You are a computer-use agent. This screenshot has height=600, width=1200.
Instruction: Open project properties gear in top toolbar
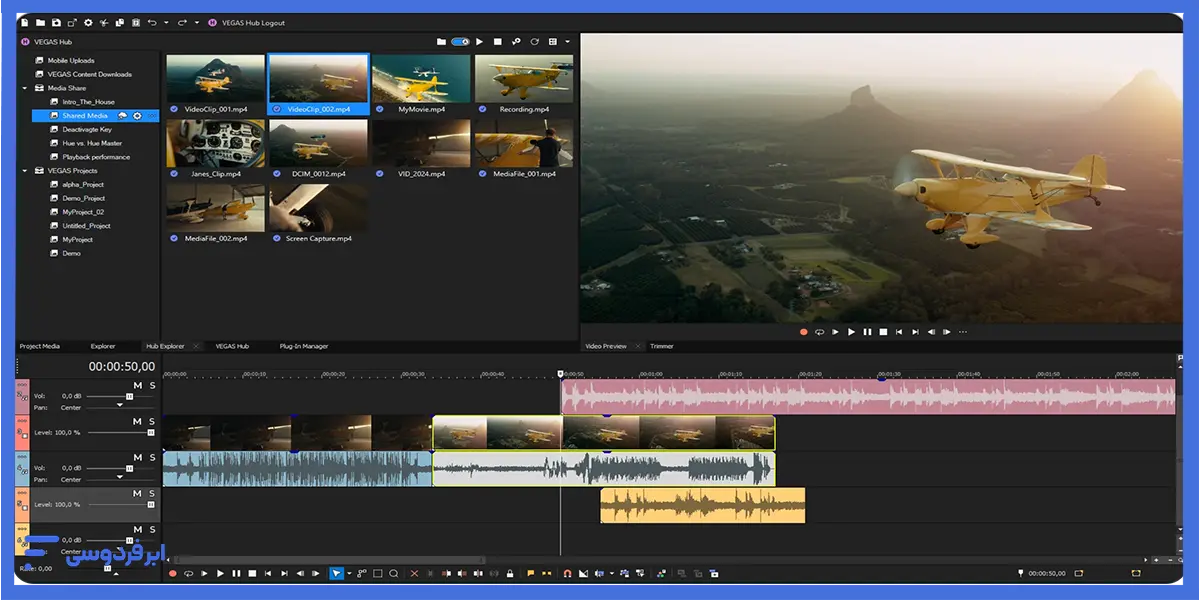(x=88, y=22)
